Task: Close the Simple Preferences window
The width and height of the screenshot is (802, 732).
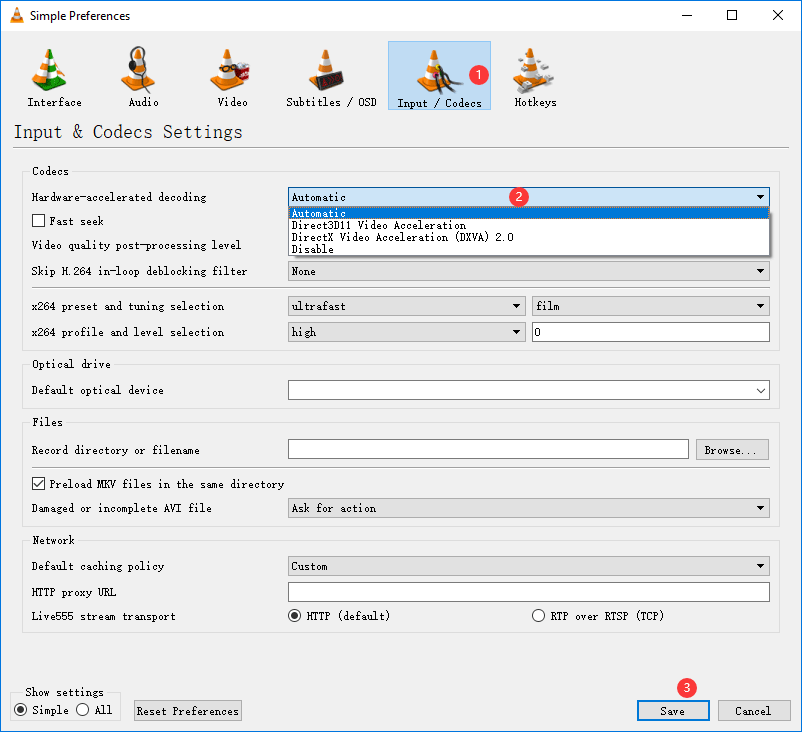Action: 777,15
